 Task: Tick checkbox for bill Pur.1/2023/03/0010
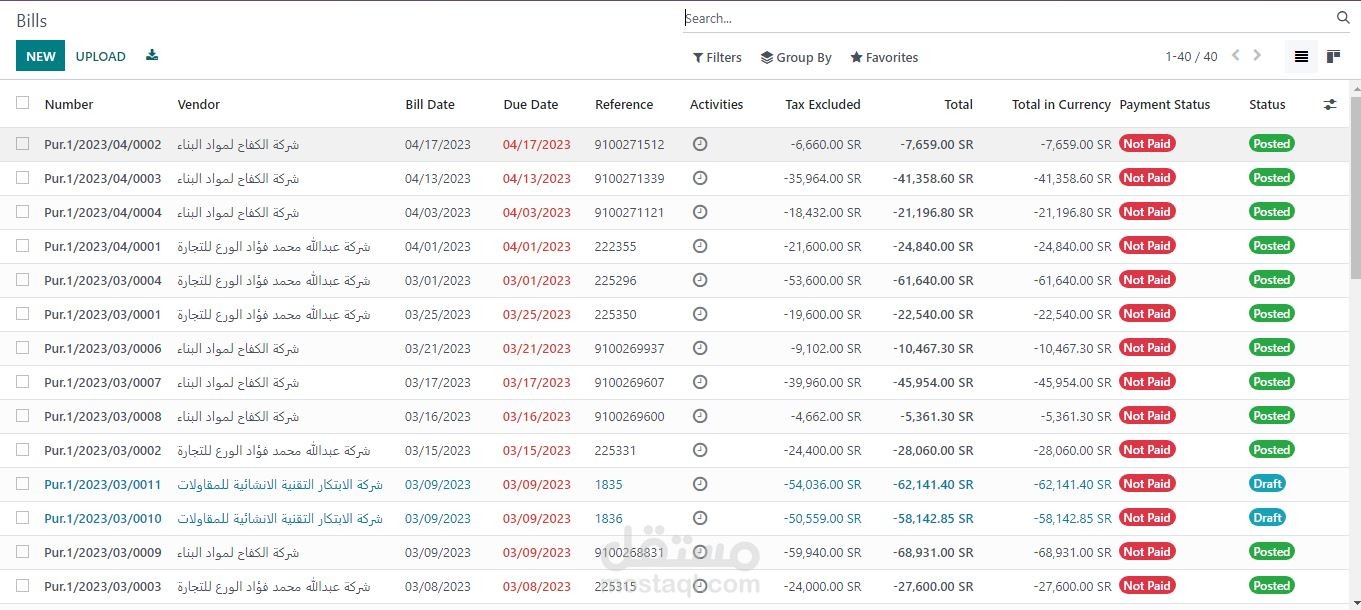coord(23,518)
